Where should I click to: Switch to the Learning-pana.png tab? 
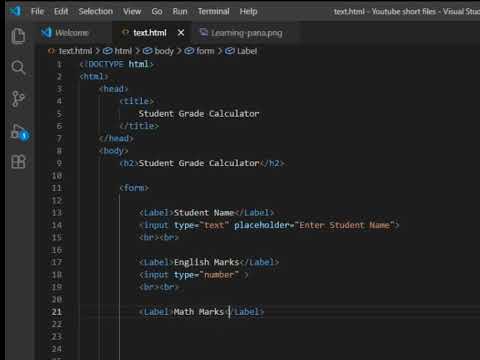coord(246,33)
